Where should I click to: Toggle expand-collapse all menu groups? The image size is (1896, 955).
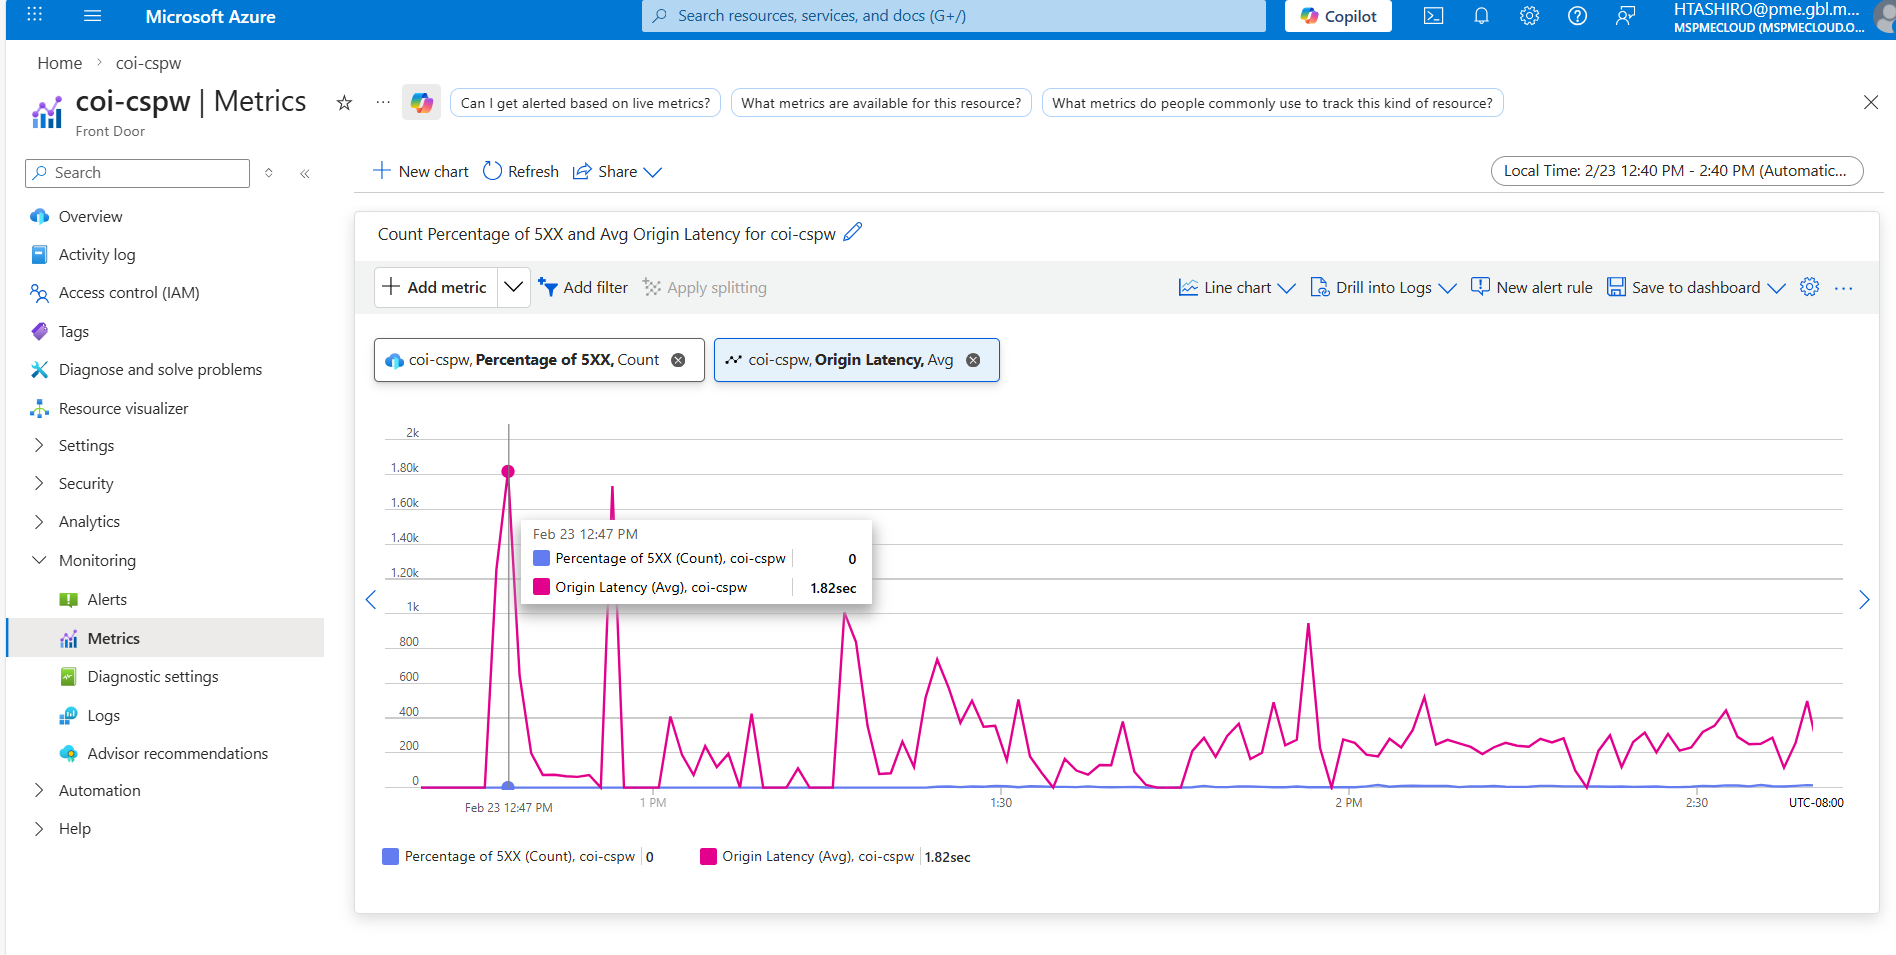click(269, 173)
